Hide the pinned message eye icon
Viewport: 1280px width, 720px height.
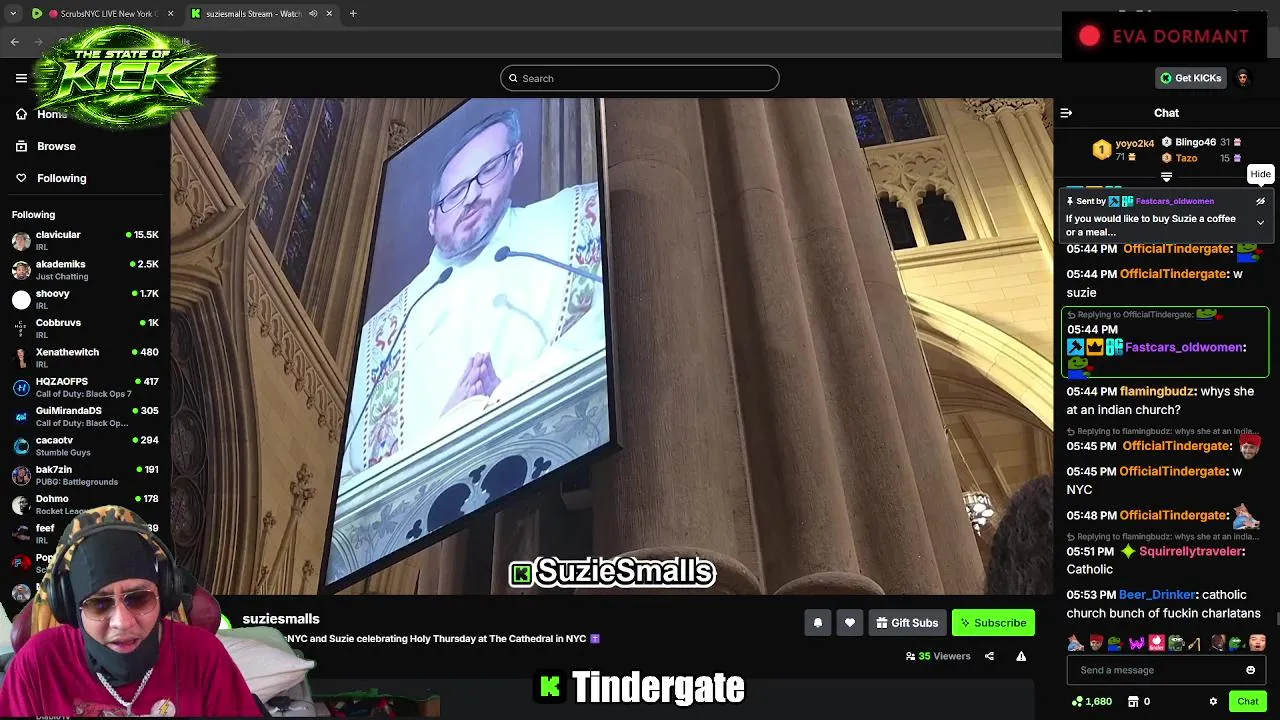[1260, 201]
